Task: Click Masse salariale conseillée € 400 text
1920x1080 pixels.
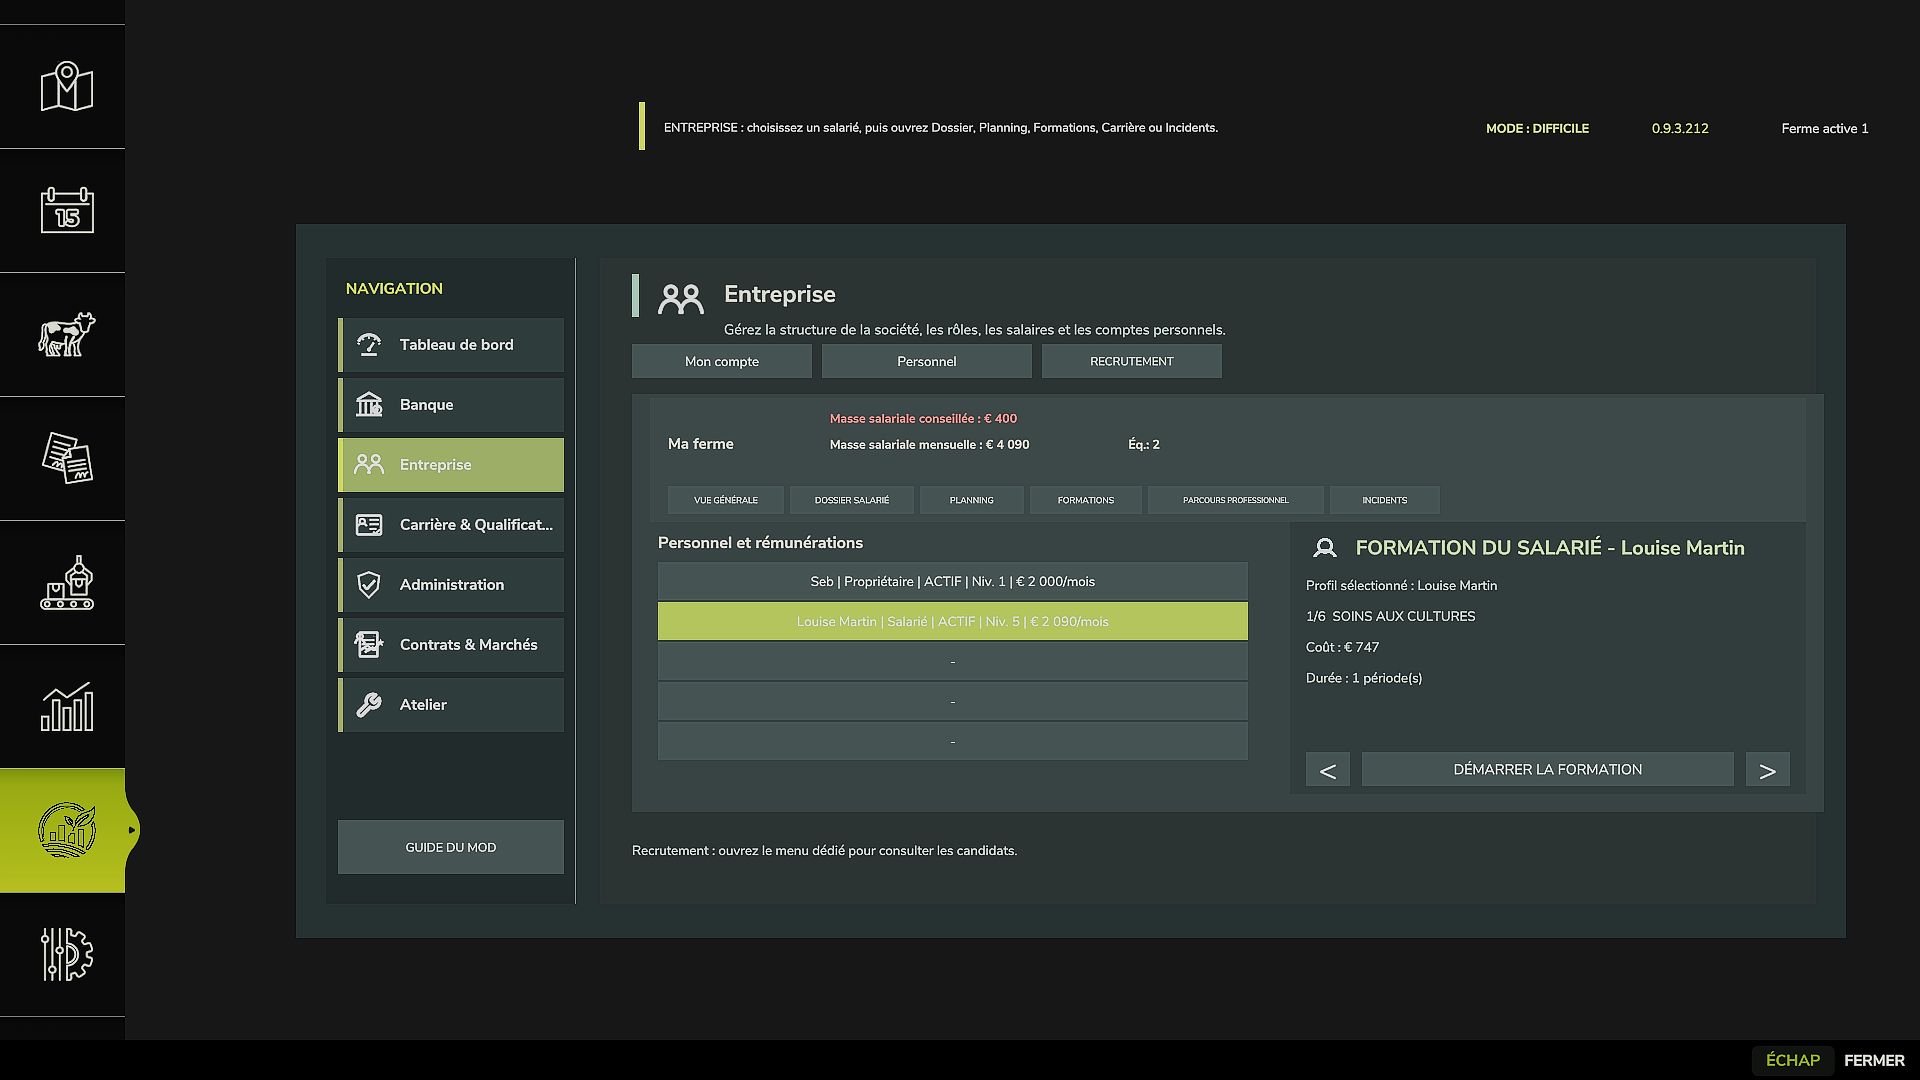Action: 923,419
